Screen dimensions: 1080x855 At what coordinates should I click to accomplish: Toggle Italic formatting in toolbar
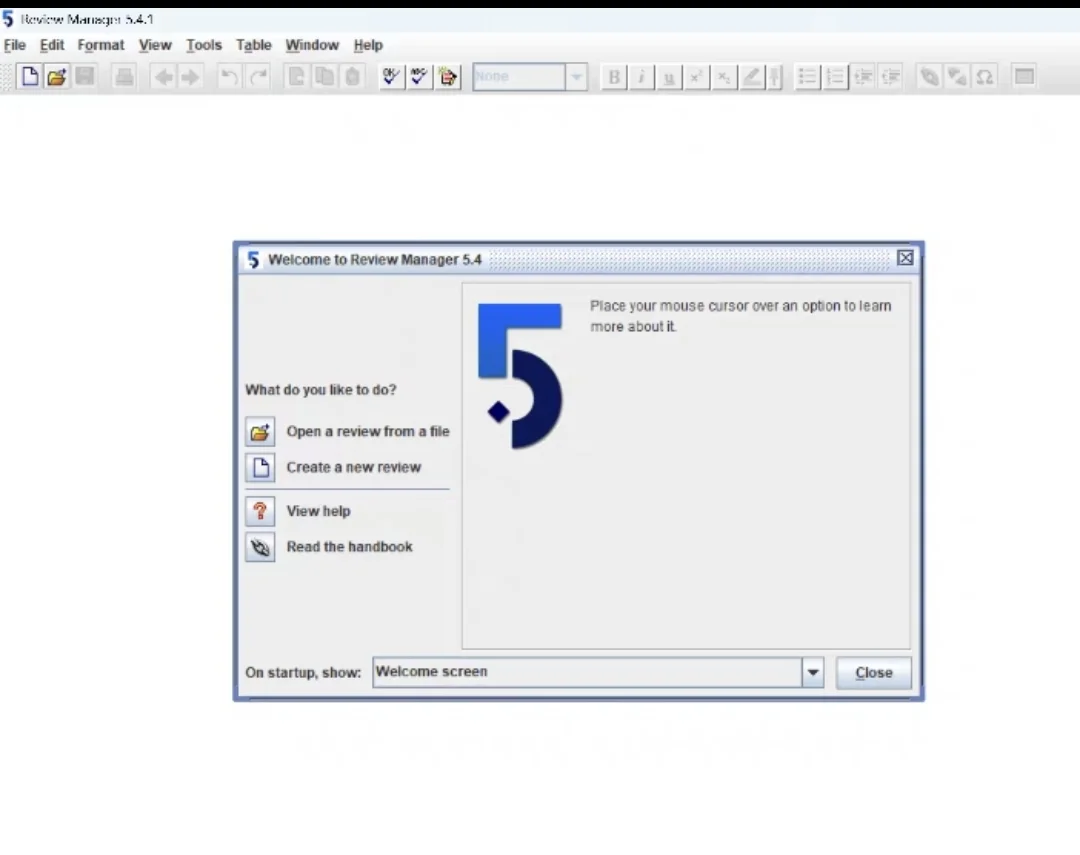pyautogui.click(x=641, y=76)
